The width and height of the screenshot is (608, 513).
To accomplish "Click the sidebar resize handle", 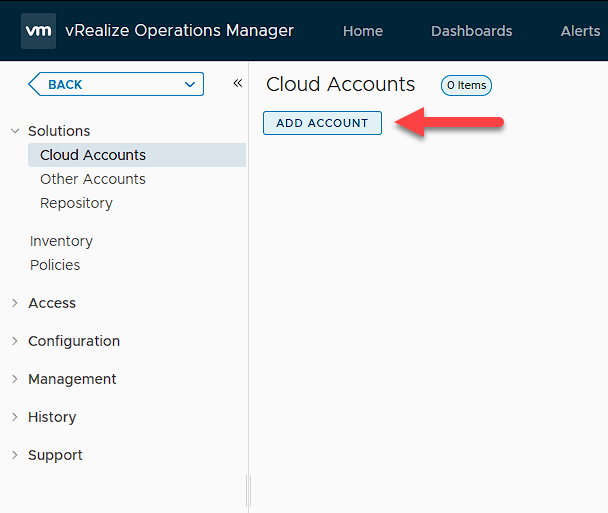I will pos(248,491).
